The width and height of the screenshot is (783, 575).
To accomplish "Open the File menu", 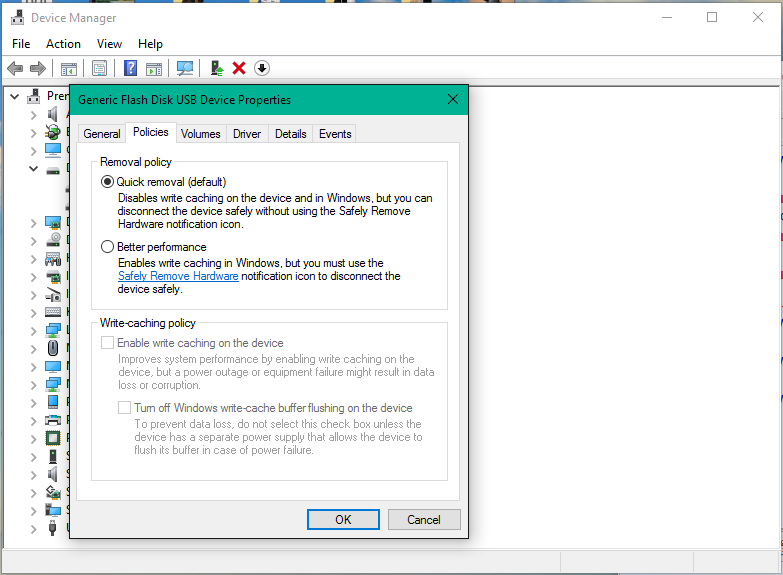I will click(21, 44).
